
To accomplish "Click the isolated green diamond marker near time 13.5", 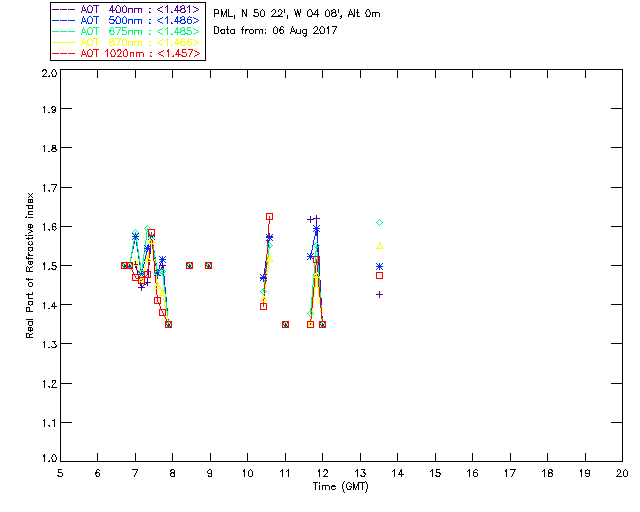I will (380, 223).
